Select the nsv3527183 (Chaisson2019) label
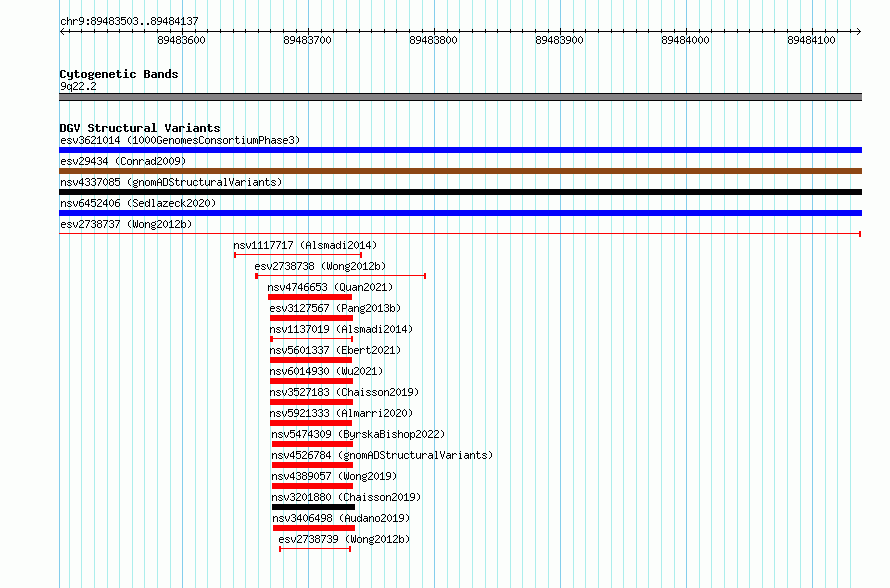890x588 pixels. point(345,392)
